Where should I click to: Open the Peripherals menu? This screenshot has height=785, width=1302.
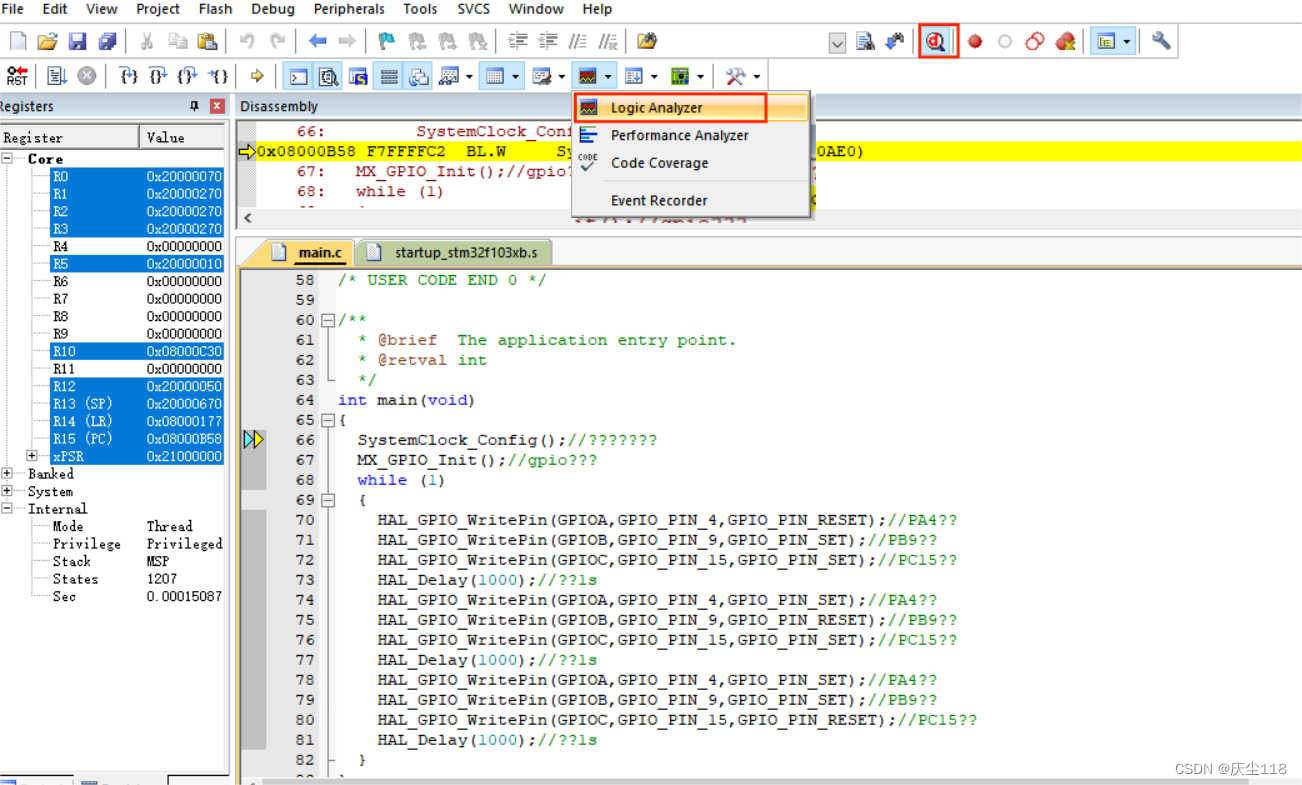349,9
